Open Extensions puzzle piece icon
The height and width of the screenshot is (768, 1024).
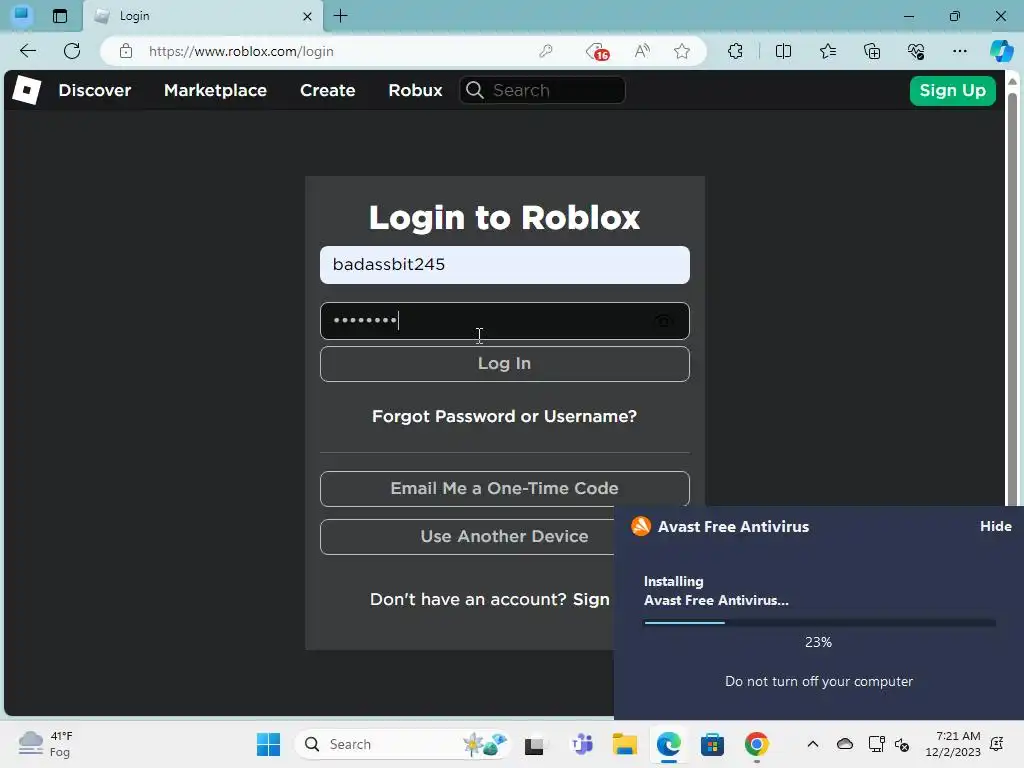735,51
